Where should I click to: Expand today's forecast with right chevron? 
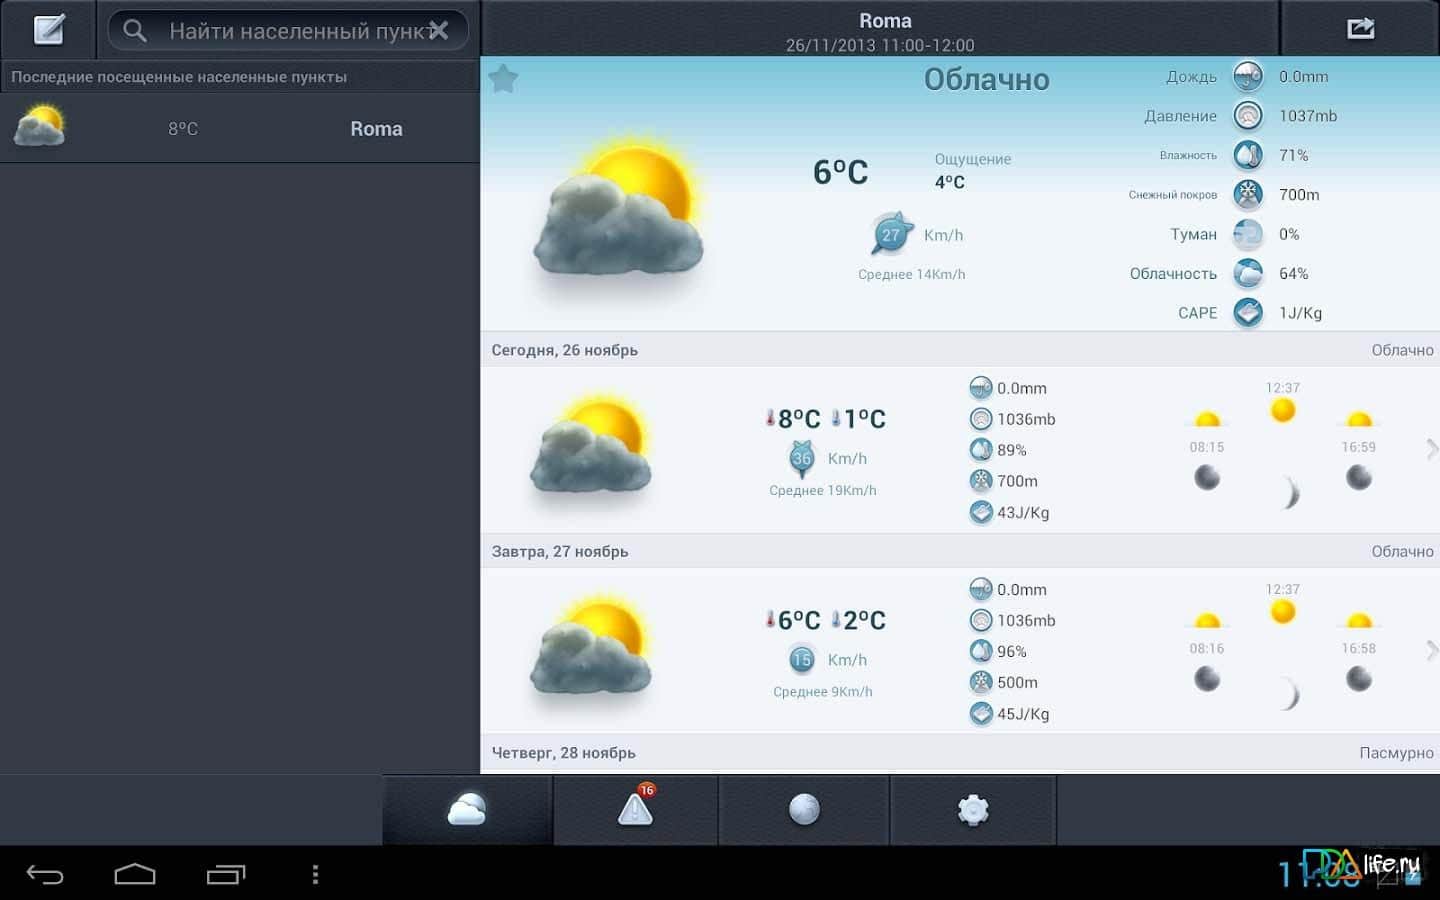1431,449
